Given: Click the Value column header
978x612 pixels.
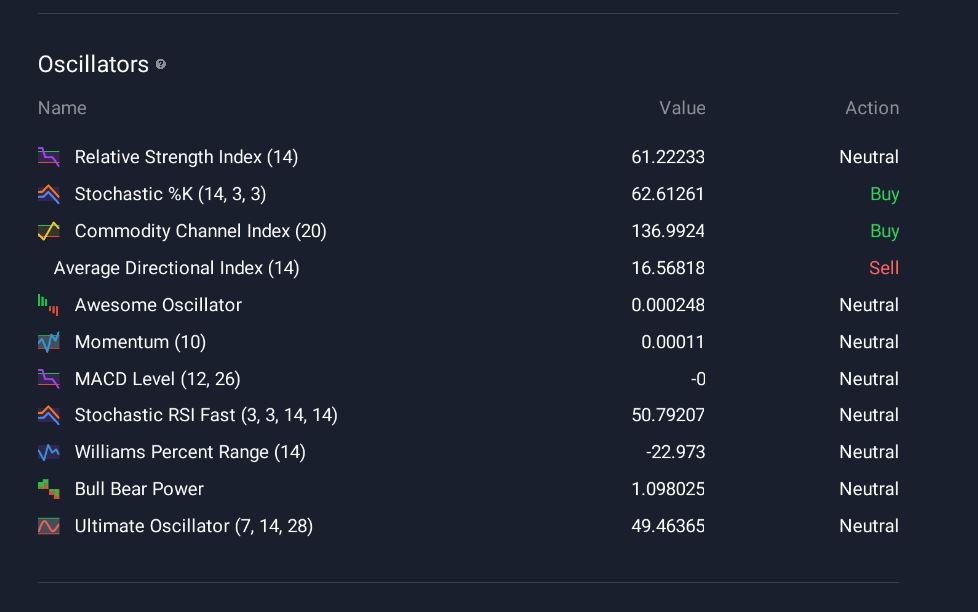Looking at the screenshot, I should point(683,108).
